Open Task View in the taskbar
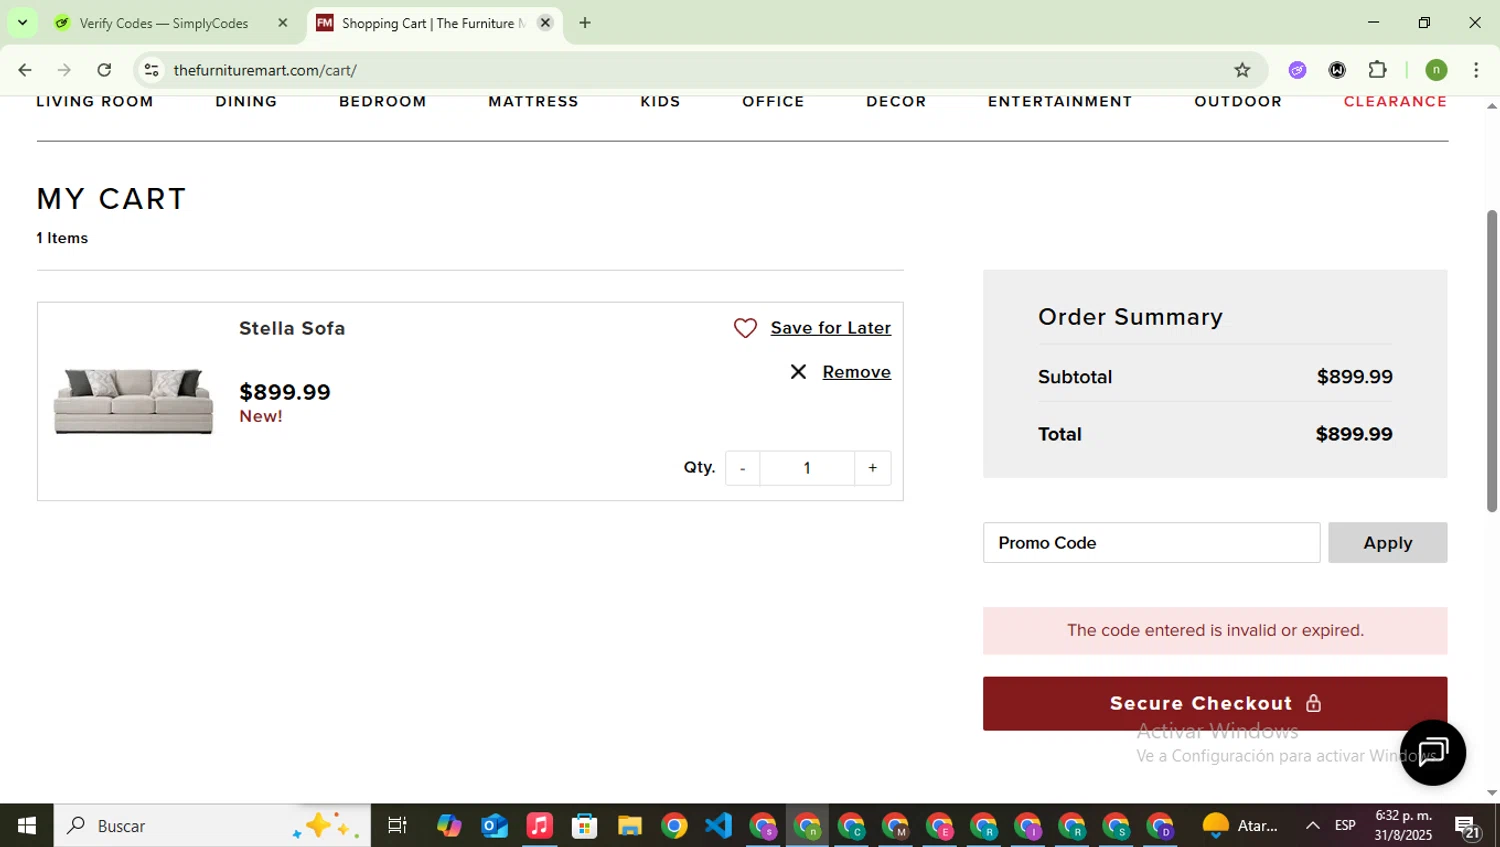The width and height of the screenshot is (1500, 847). (x=397, y=826)
